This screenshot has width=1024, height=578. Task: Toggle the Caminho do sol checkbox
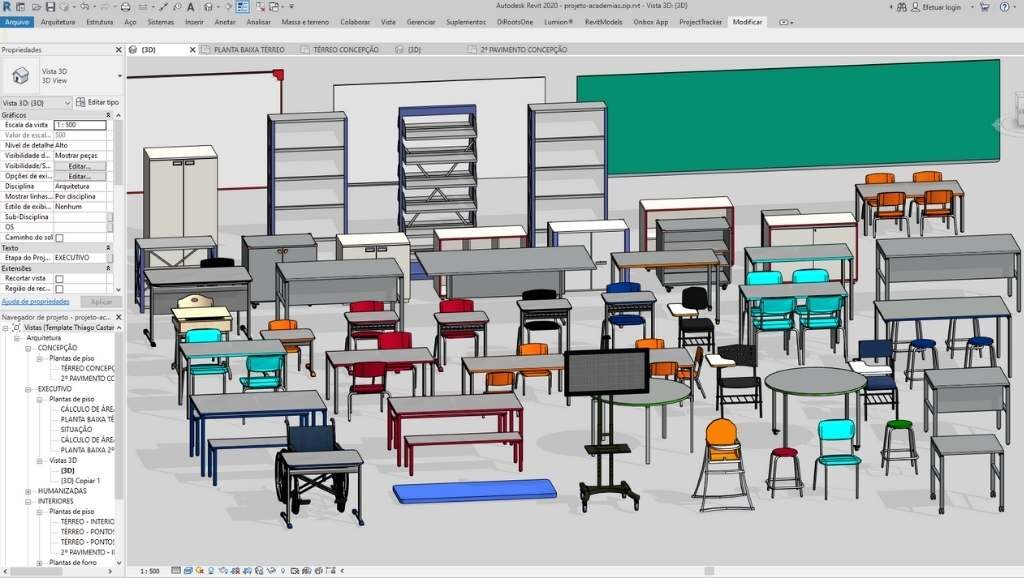59,237
